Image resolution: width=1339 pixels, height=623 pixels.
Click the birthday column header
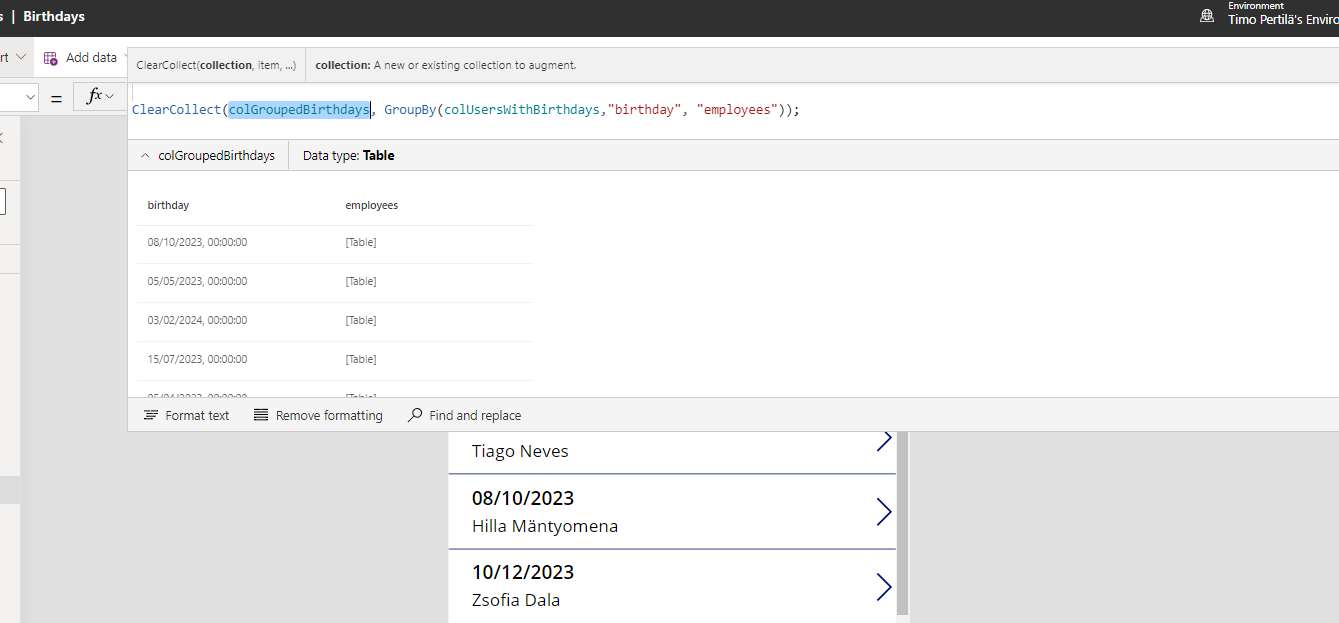point(168,205)
